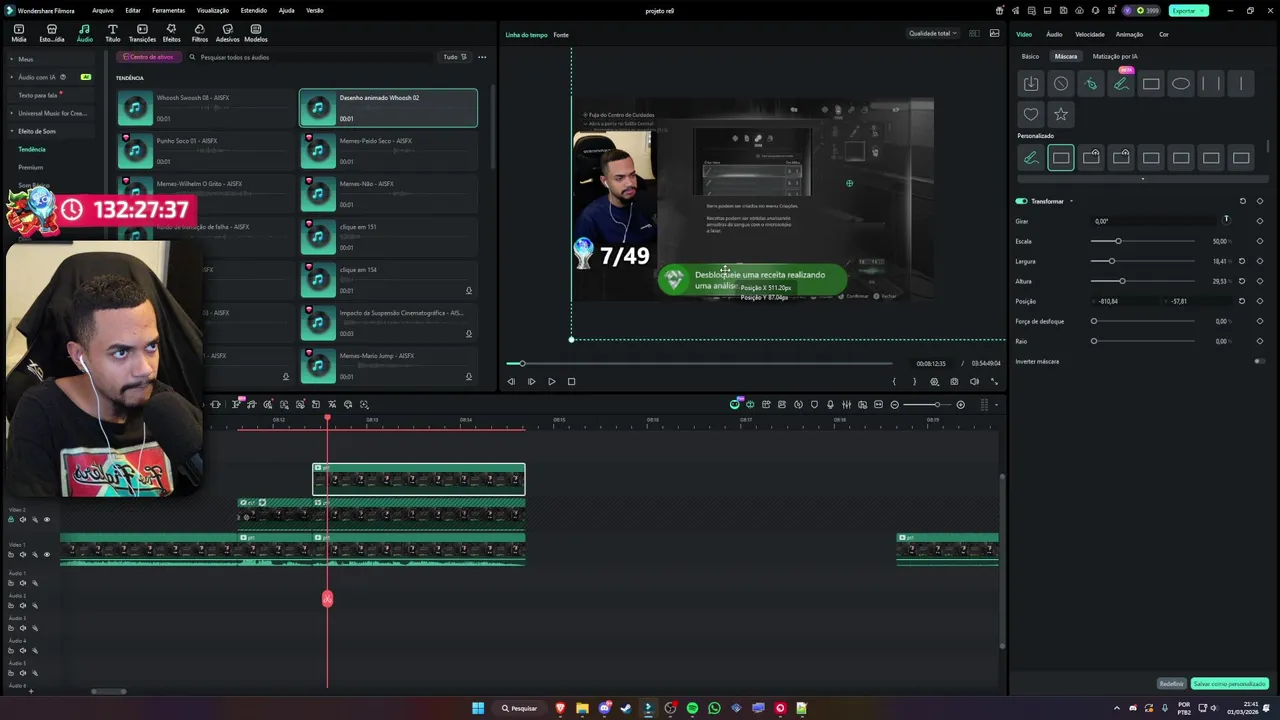Open the Visualização menu
The image size is (1280, 720).
point(212,10)
